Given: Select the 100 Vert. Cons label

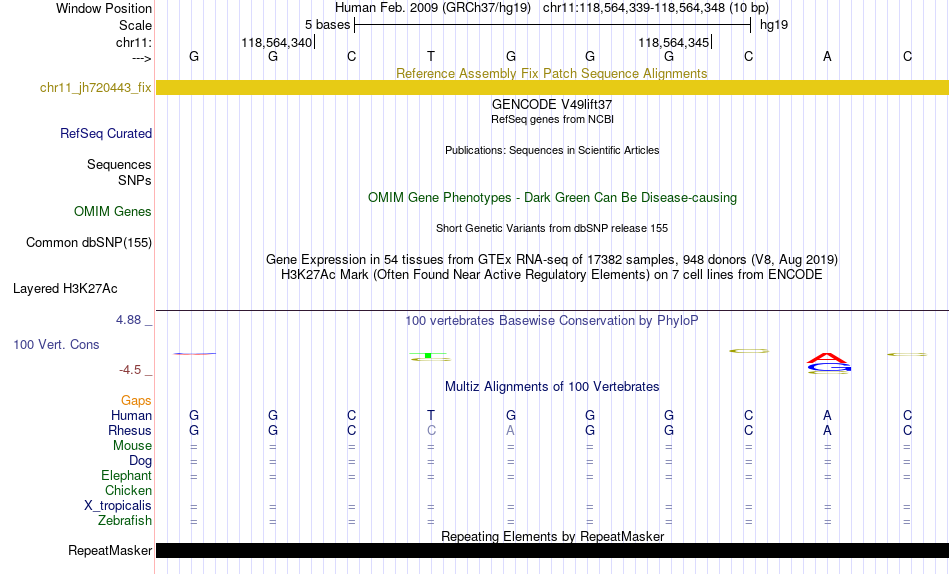Looking at the screenshot, I should coord(56,344).
